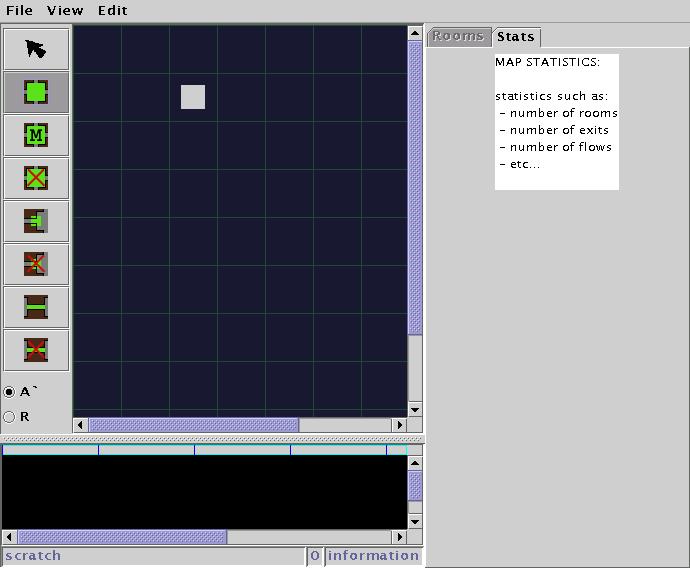The width and height of the screenshot is (690, 568).
Task: Click the black output console area
Action: pyautogui.click(x=205, y=492)
